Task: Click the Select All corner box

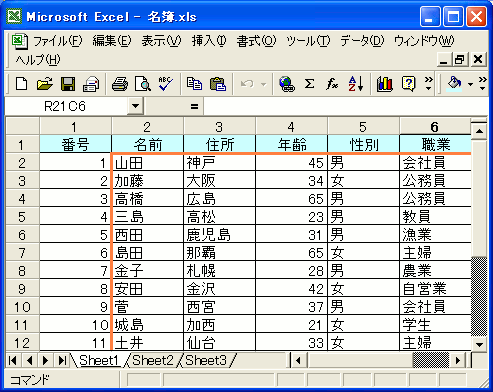Action: (x=22, y=126)
